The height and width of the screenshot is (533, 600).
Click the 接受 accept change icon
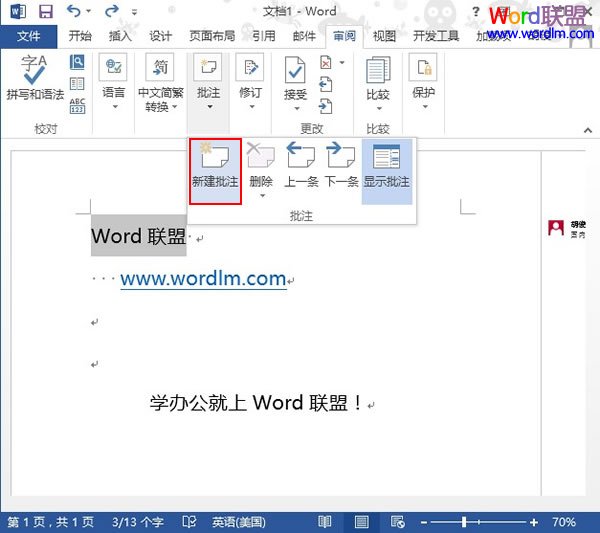click(x=295, y=70)
